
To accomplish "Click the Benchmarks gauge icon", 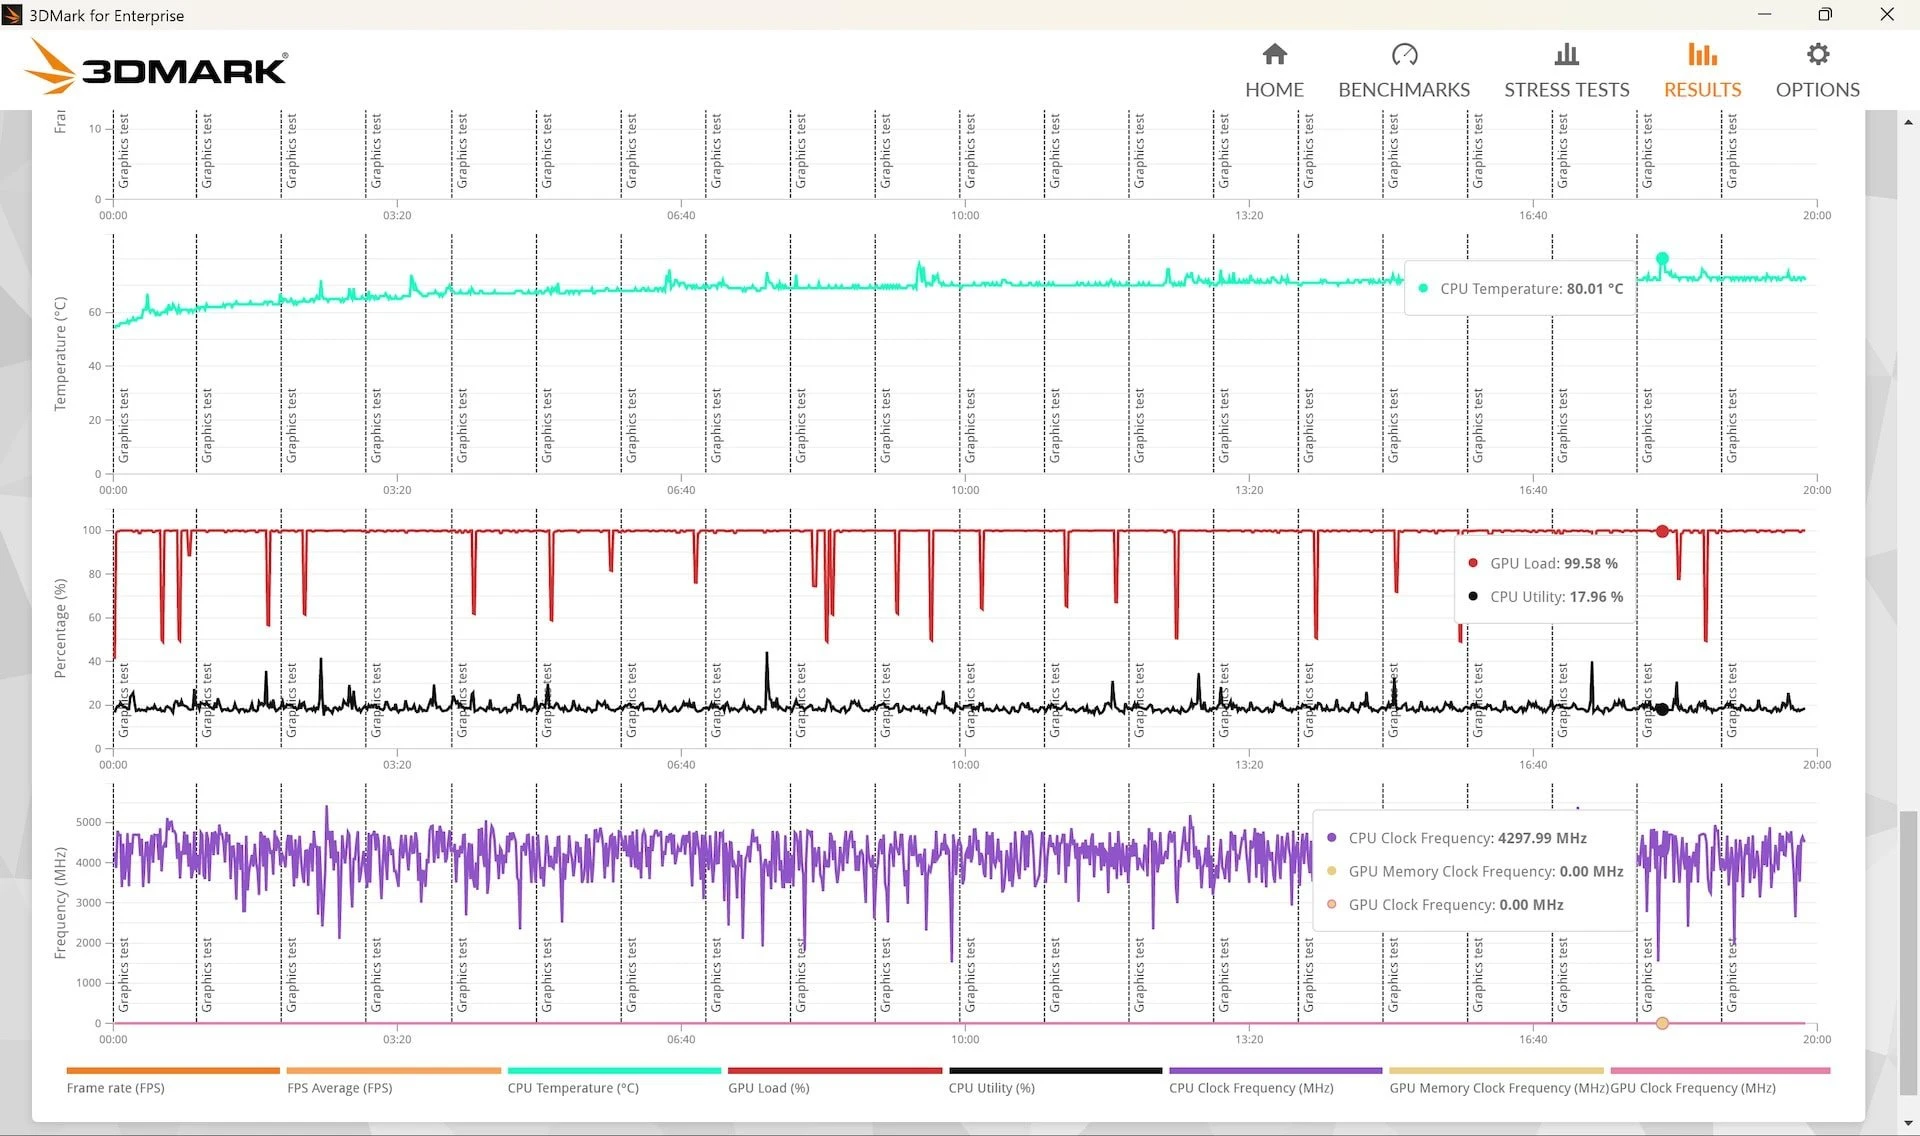I will (x=1404, y=54).
